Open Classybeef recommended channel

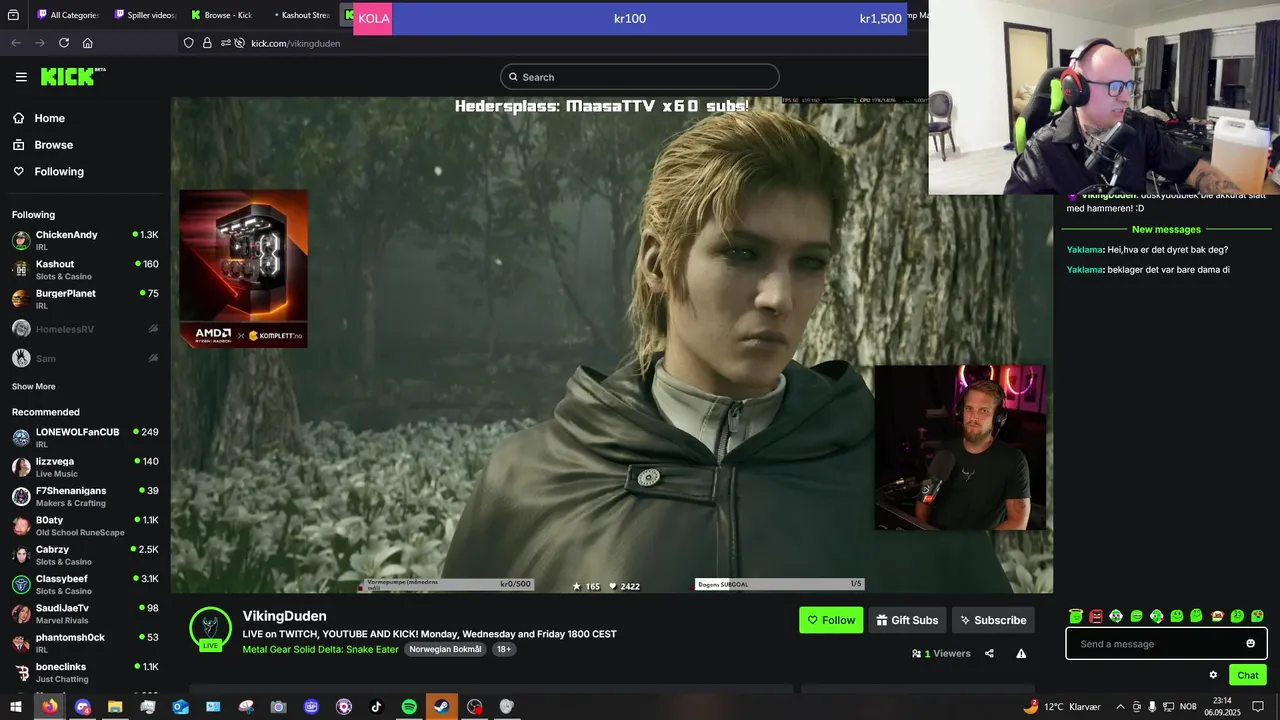pos(85,584)
